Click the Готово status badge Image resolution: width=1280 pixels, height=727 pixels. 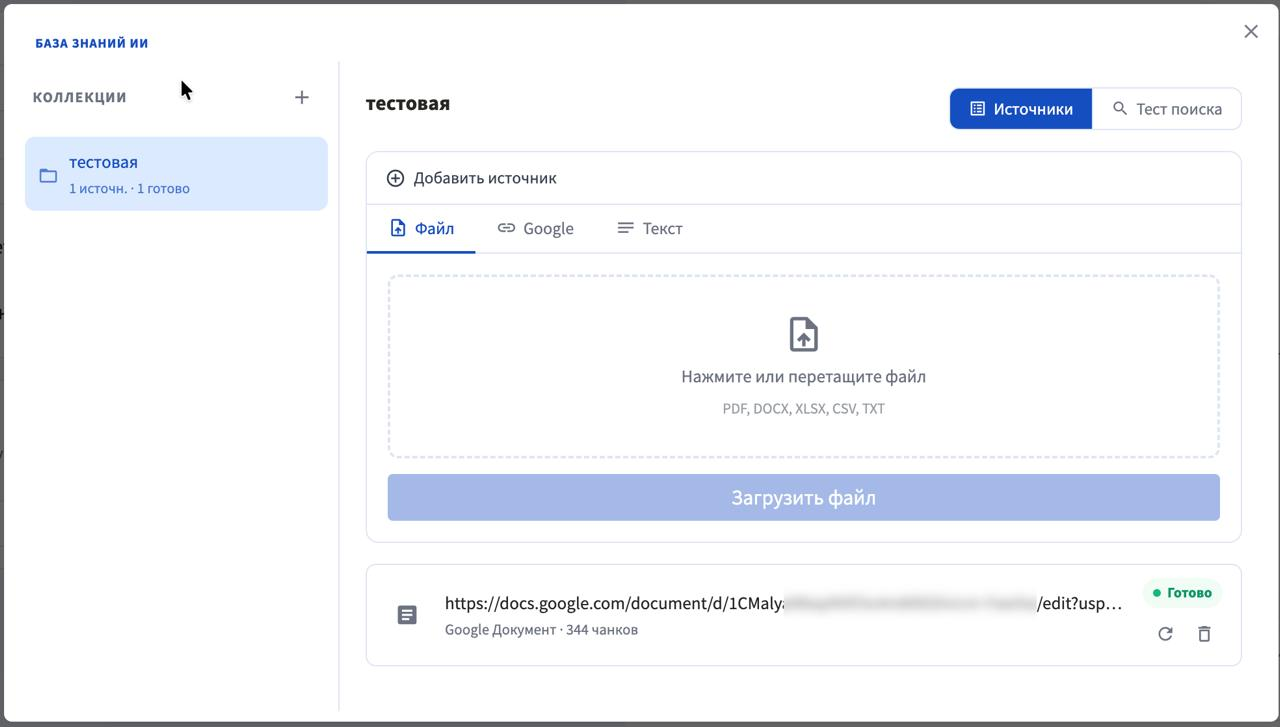[x=1182, y=593]
